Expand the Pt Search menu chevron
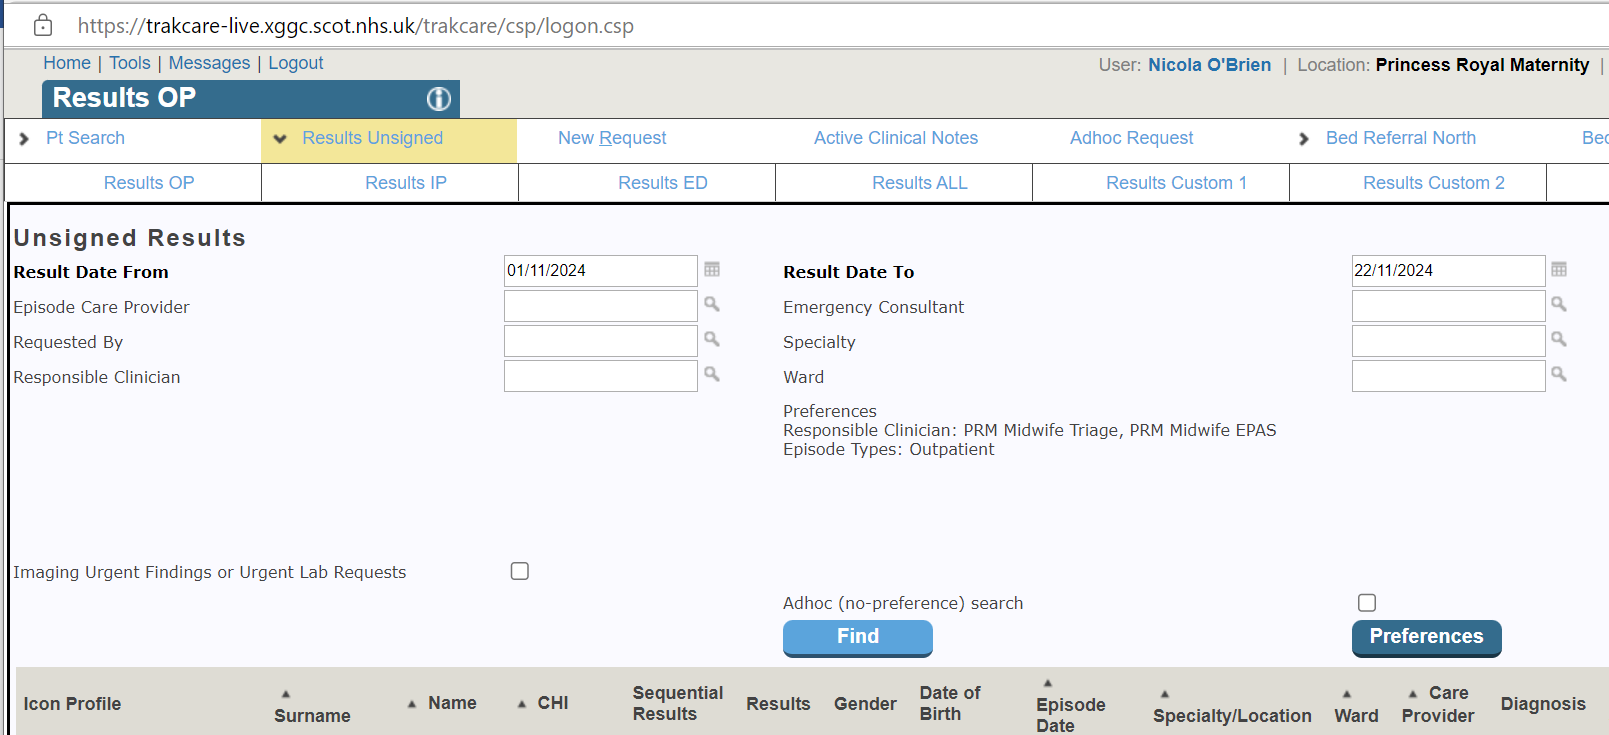This screenshot has height=735, width=1609. [24, 139]
